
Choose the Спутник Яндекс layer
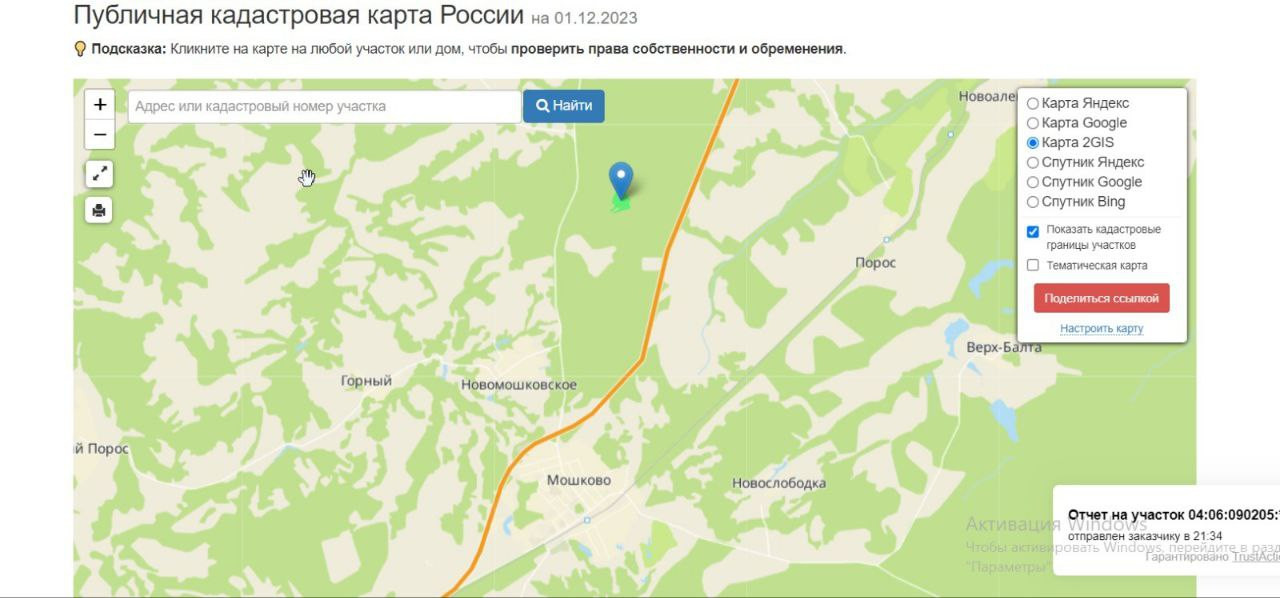pos(1033,162)
